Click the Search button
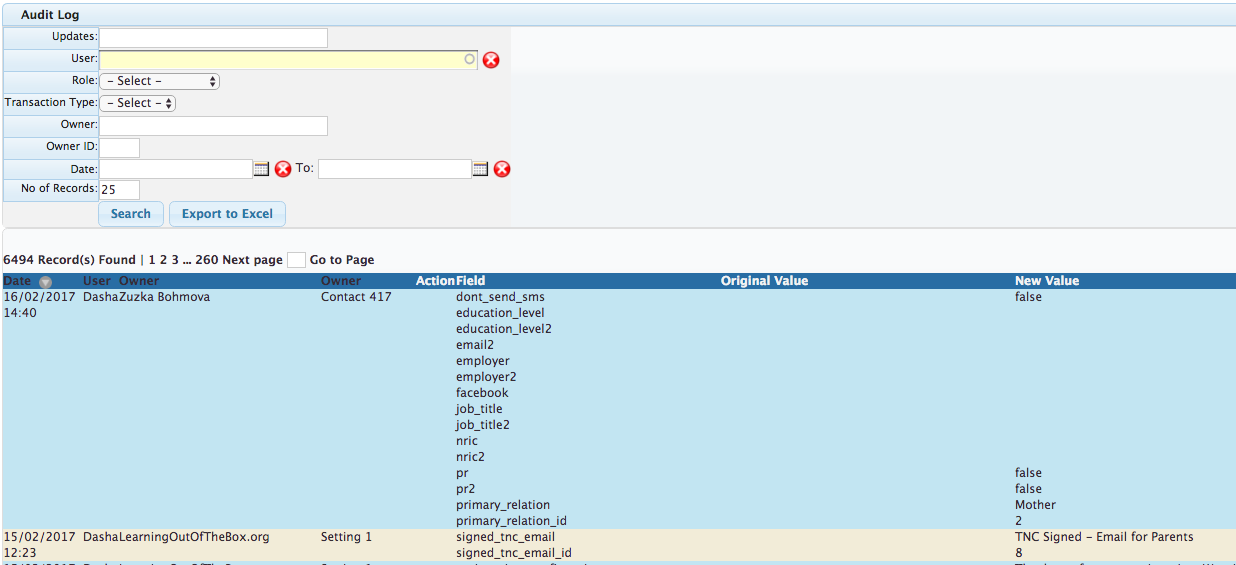The image size is (1236, 565). coord(131,214)
